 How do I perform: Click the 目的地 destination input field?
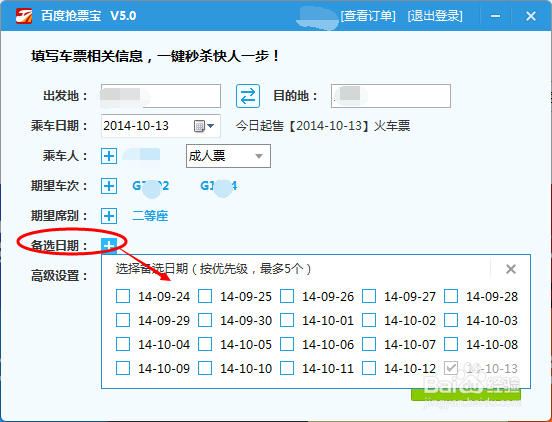point(391,96)
